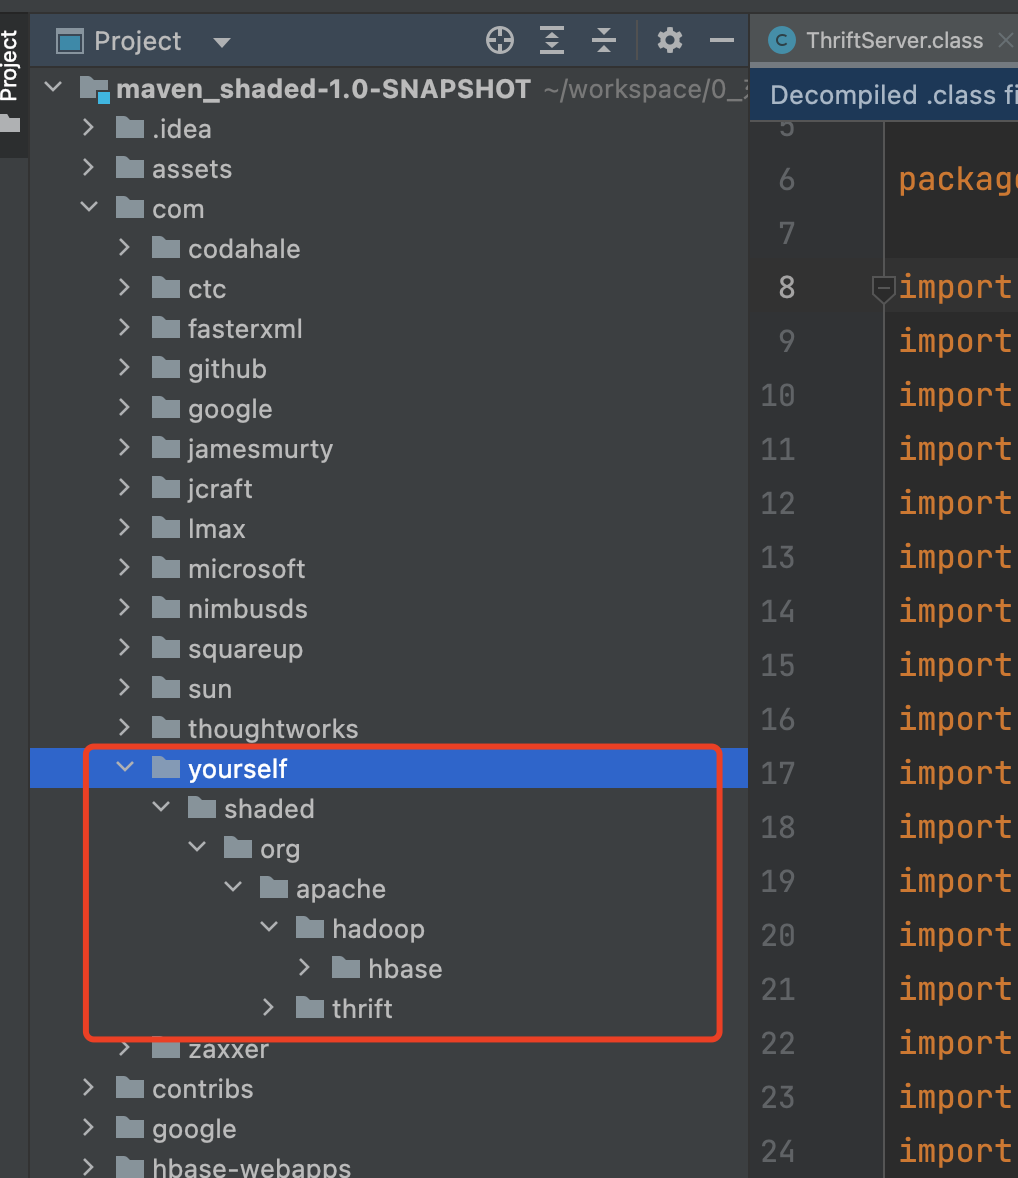
Task: Open Project panel settings gear
Action: pos(669,40)
